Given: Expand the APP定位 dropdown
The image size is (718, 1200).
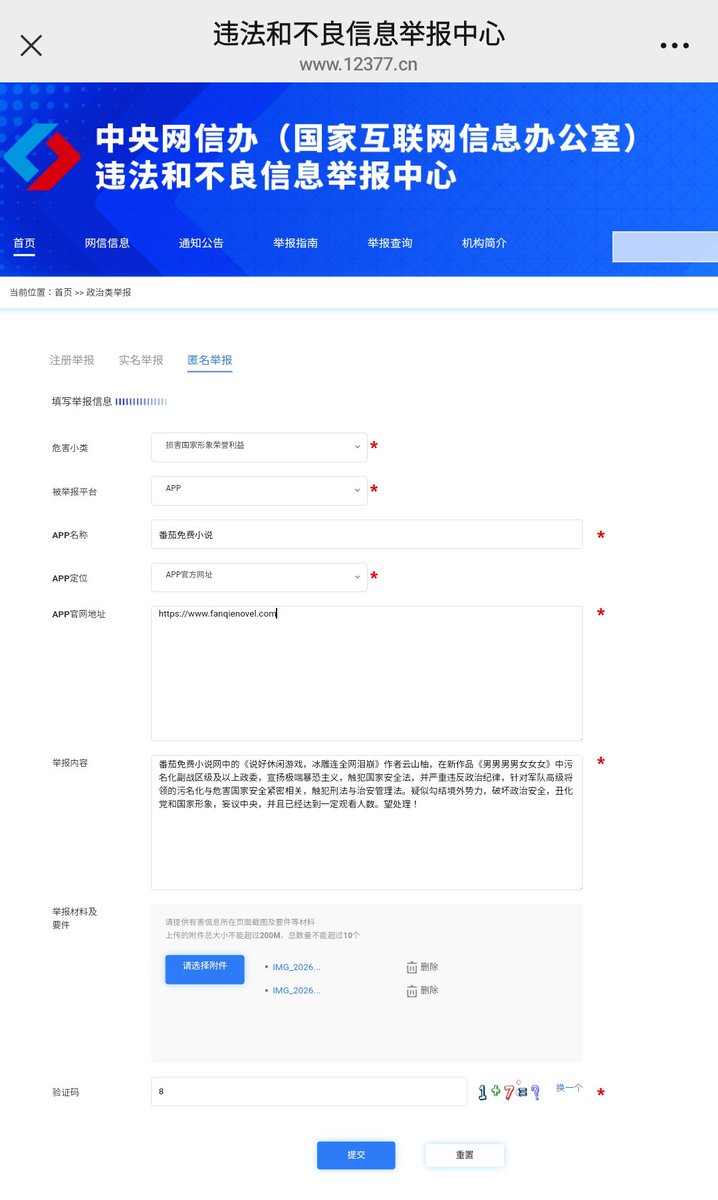Looking at the screenshot, I should 259,577.
